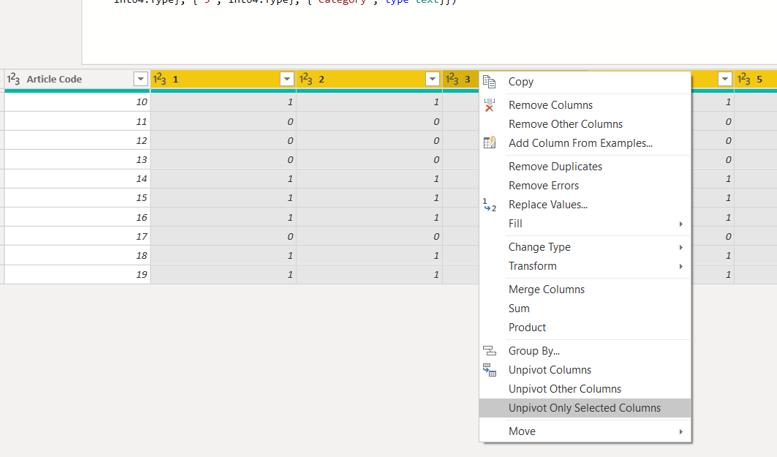Open the Article Code column filter dropdown
Image resolution: width=777 pixels, height=457 pixels.
140,79
